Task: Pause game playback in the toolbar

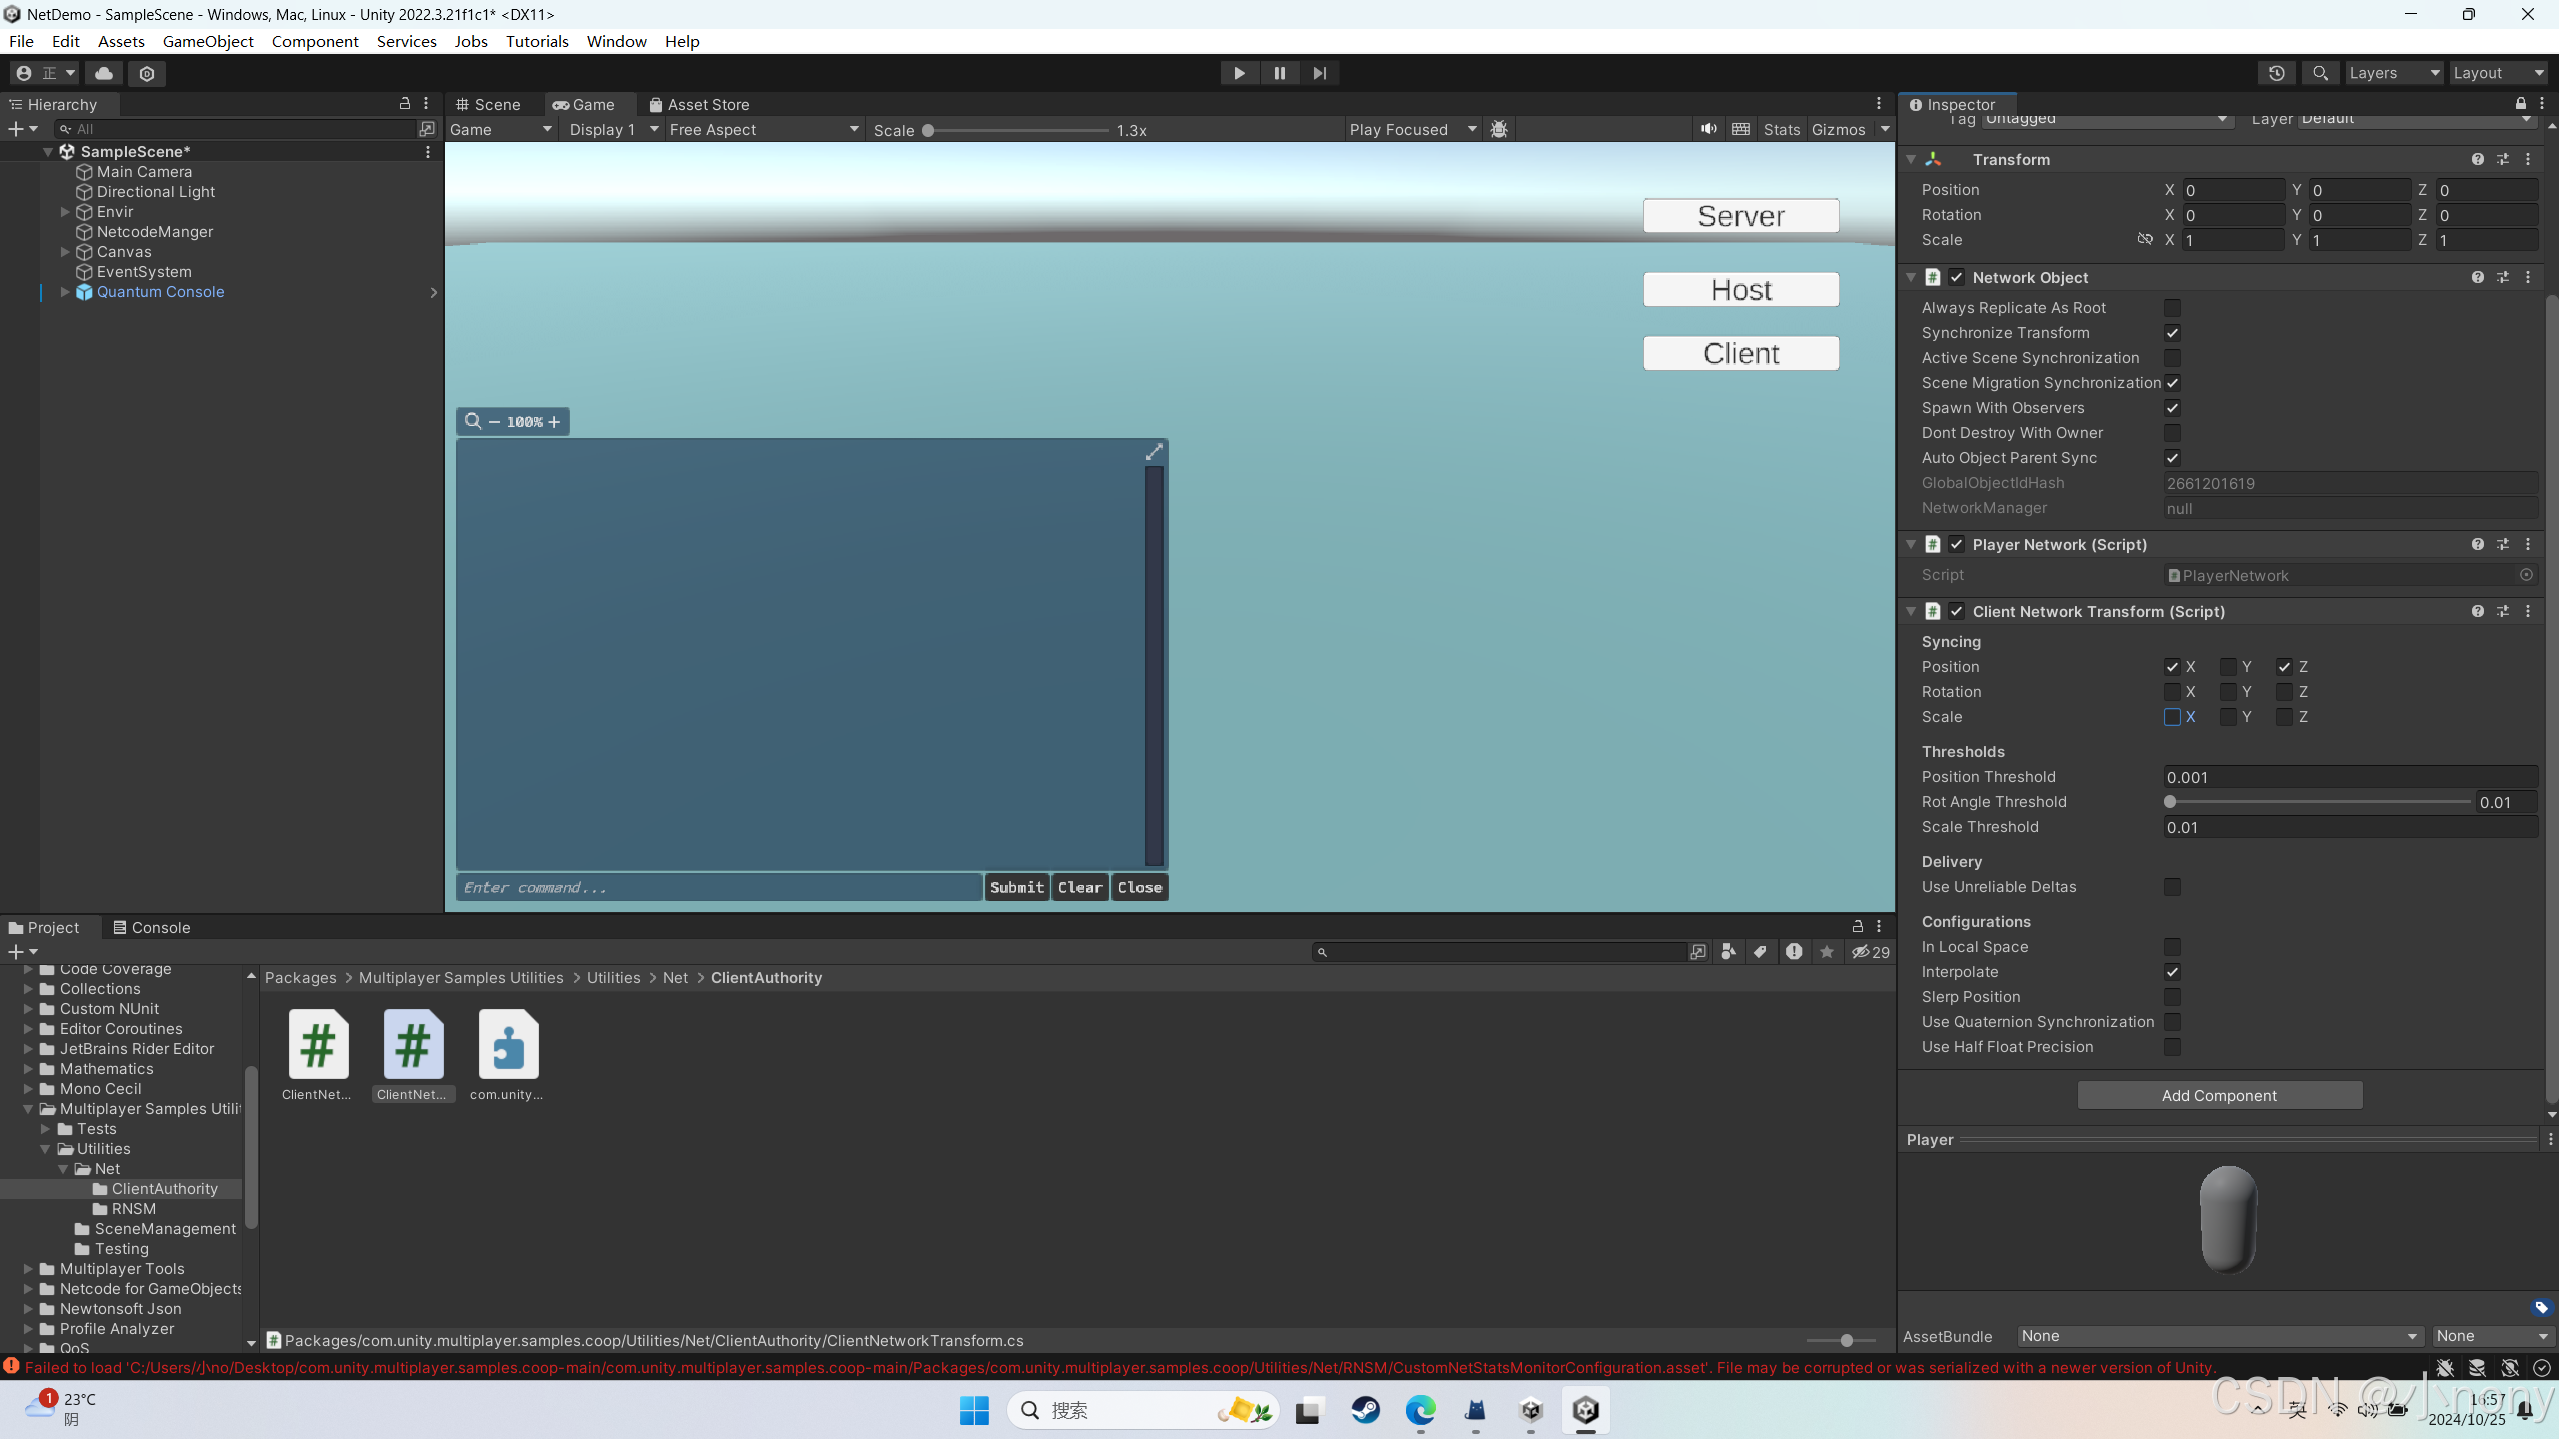Action: click(1279, 72)
